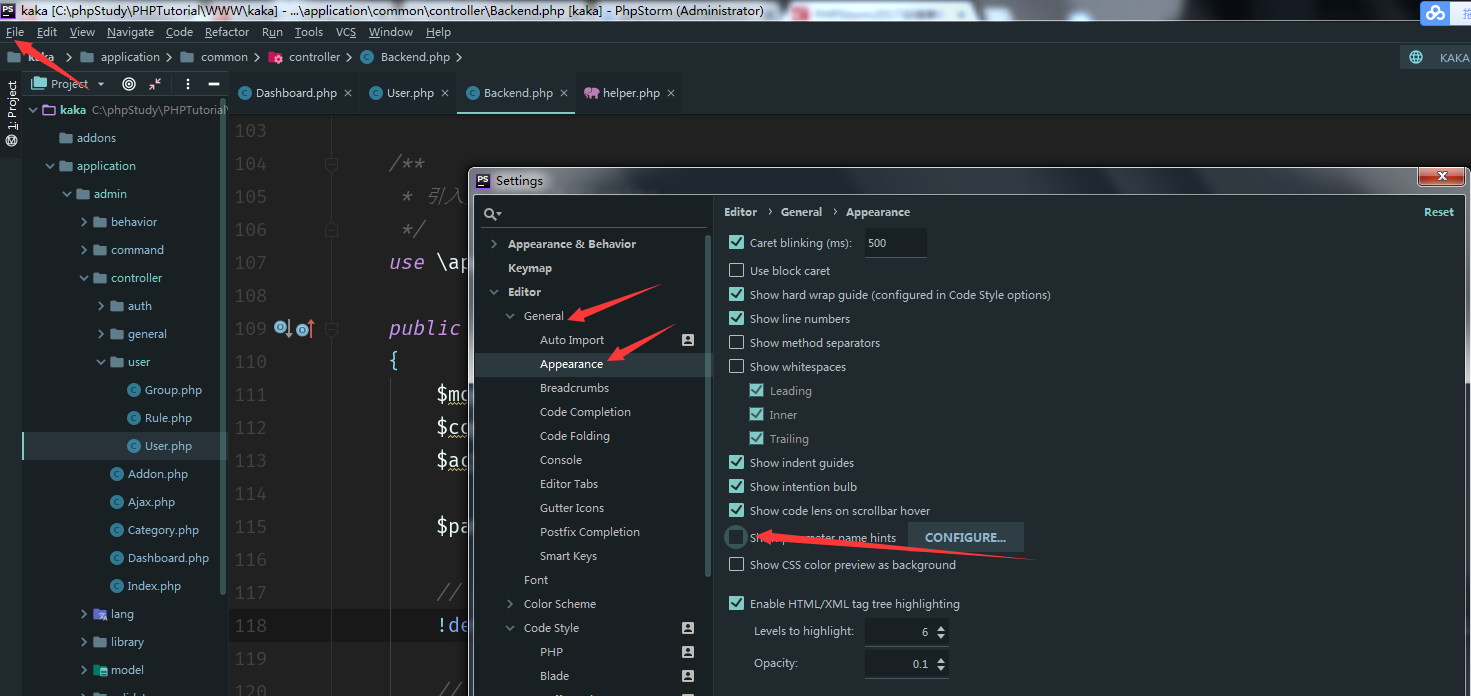This screenshot has width=1471, height=696.
Task: Toggle Enable HTML/XML tag tree highlighting
Action: pyautogui.click(x=737, y=603)
